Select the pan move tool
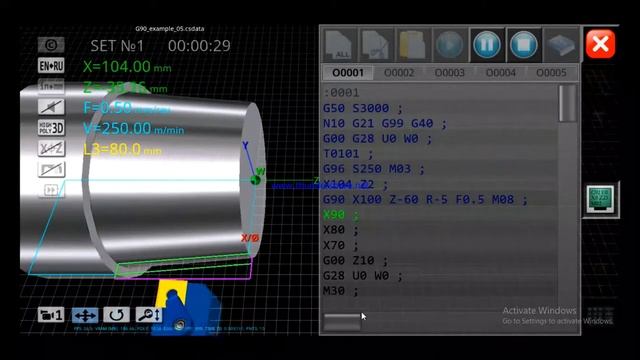The image size is (640, 360). (x=85, y=315)
